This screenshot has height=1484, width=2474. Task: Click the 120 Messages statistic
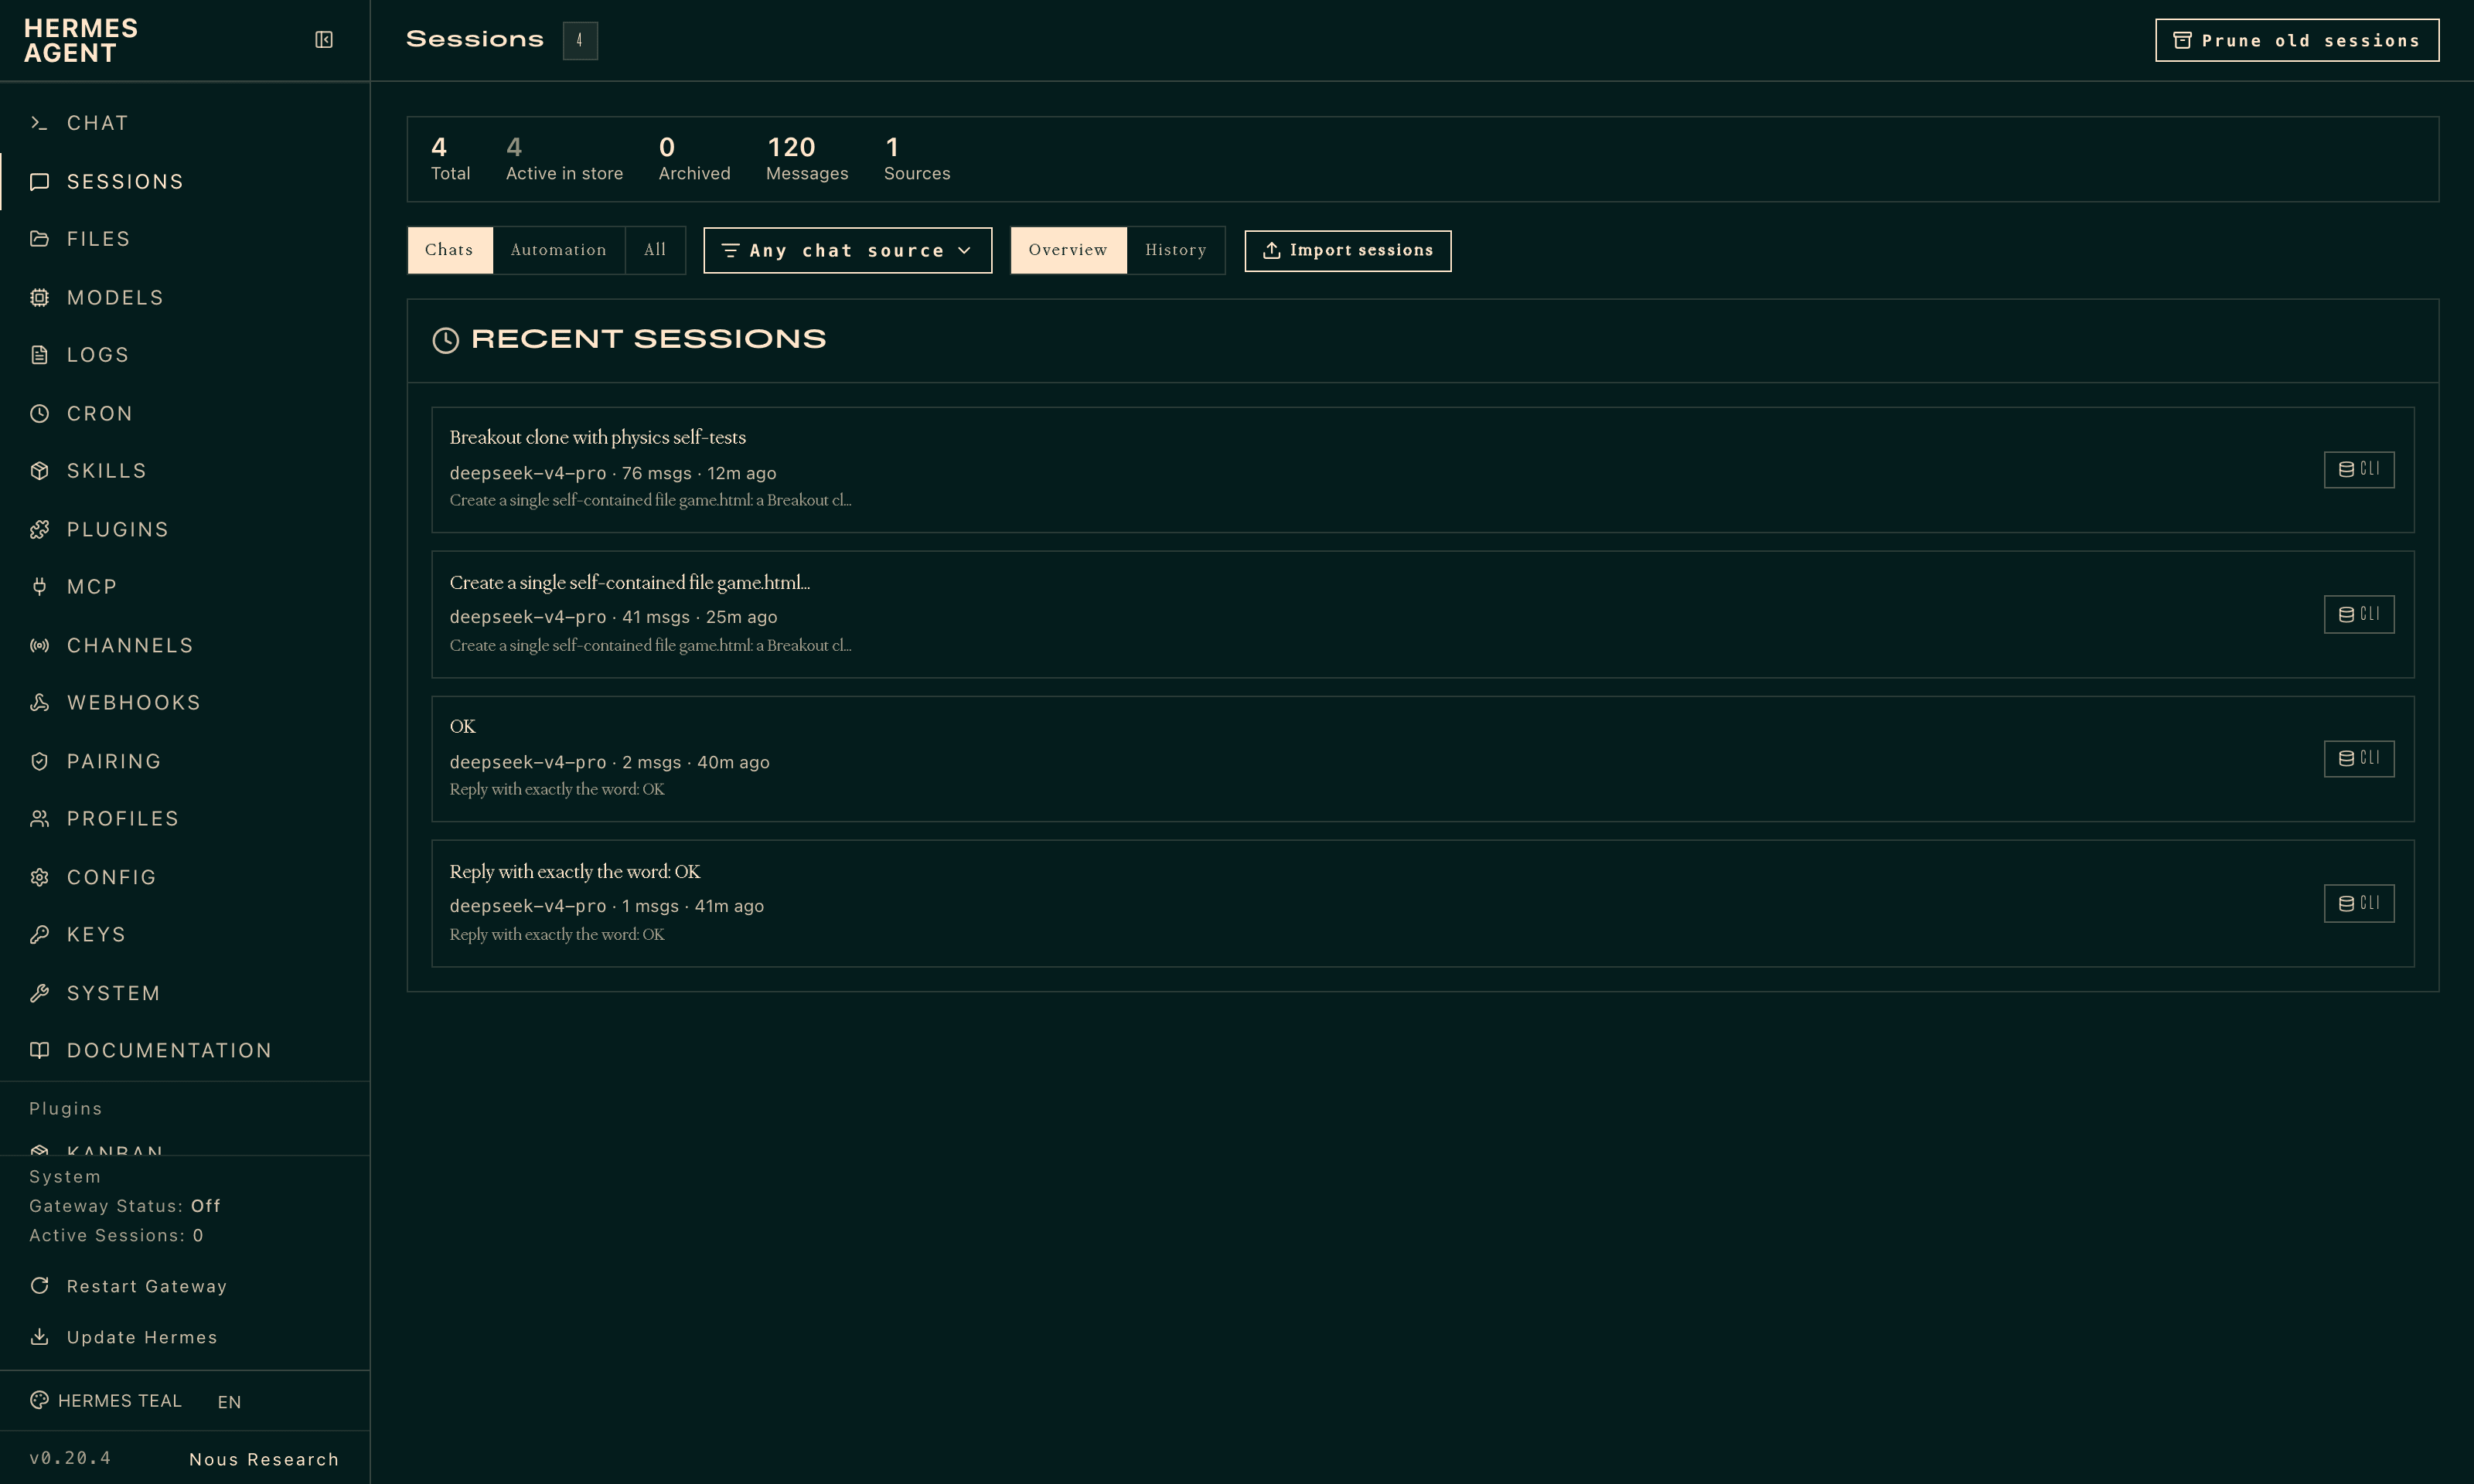pyautogui.click(x=807, y=159)
